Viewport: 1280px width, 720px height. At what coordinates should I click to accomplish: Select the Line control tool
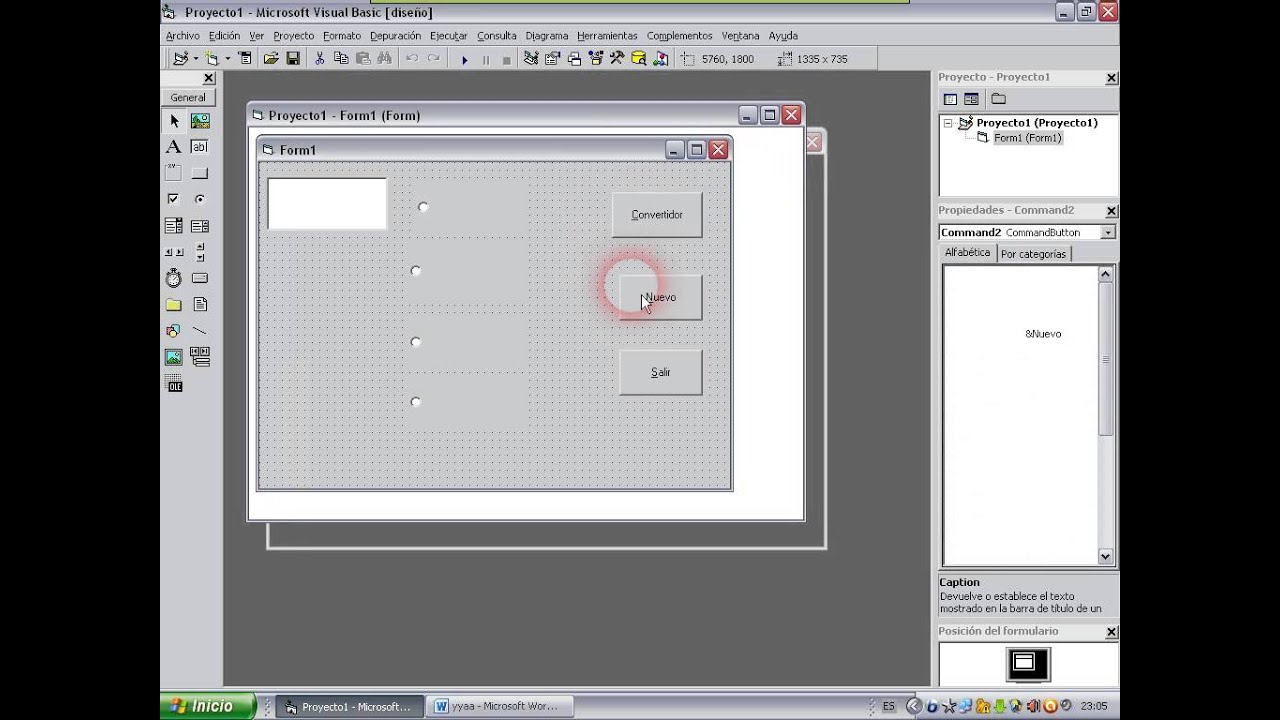[200, 330]
